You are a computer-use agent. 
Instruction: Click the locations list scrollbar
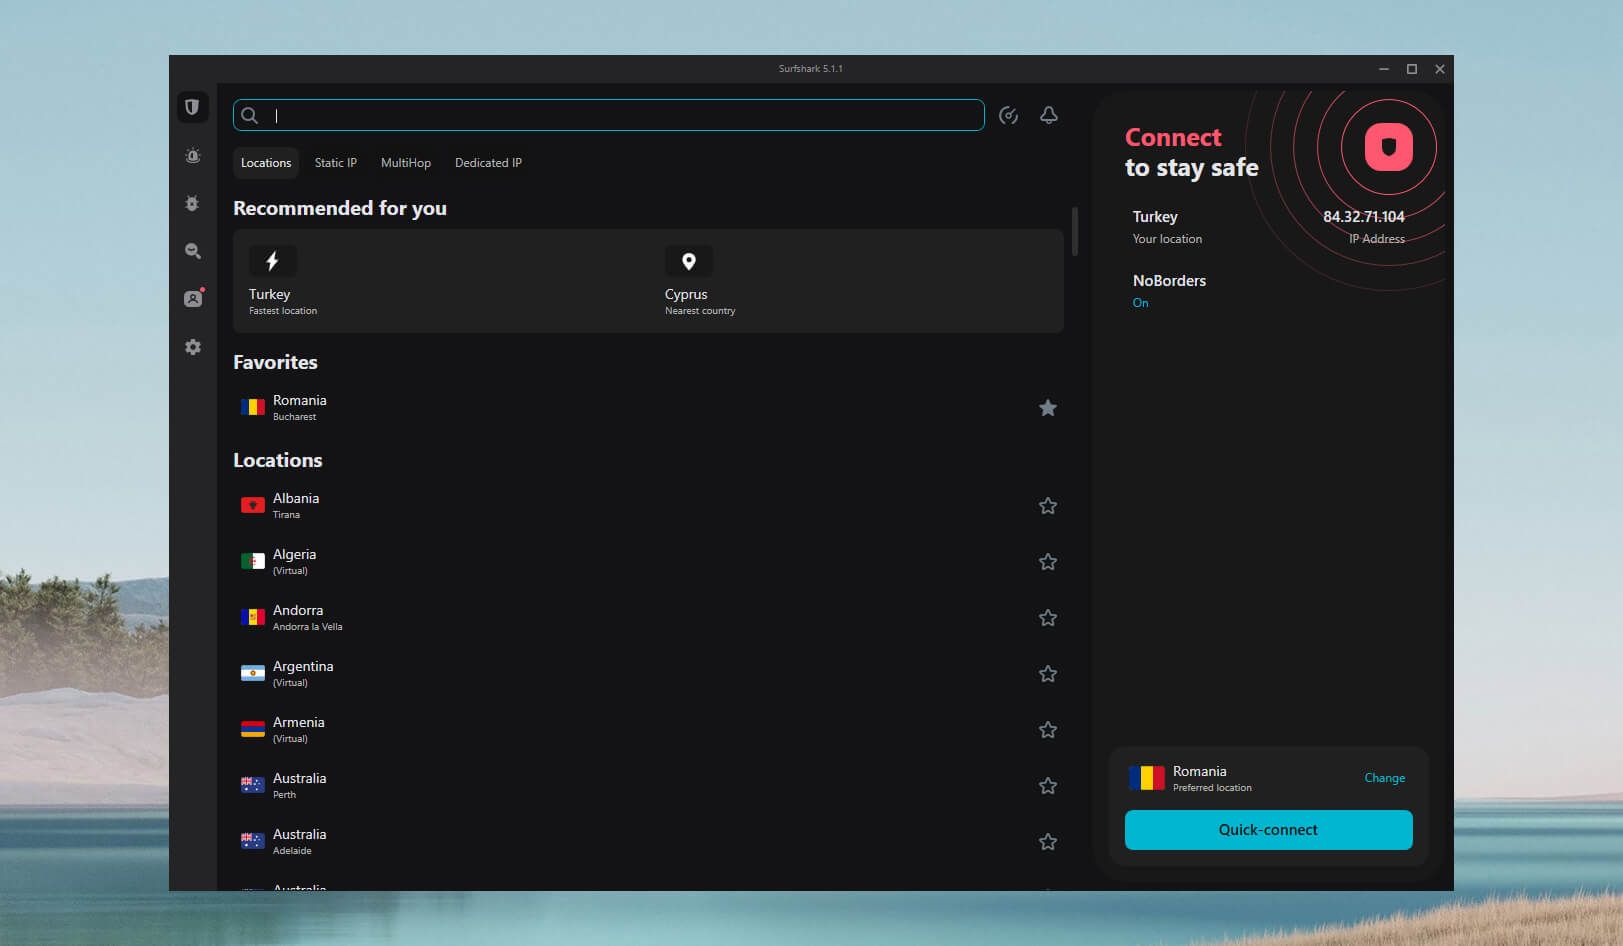(1075, 231)
